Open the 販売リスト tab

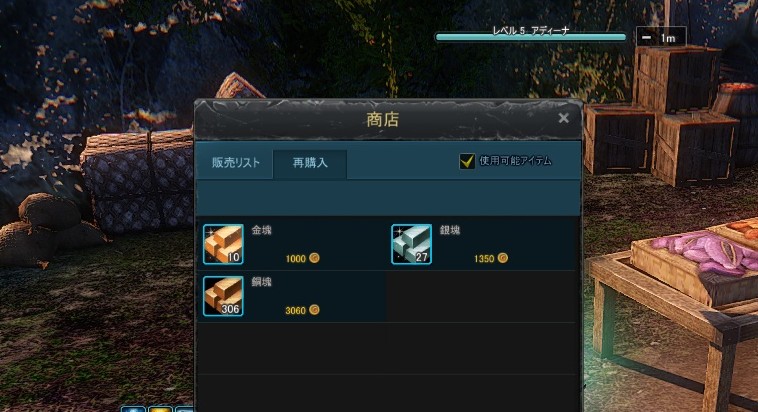point(235,163)
